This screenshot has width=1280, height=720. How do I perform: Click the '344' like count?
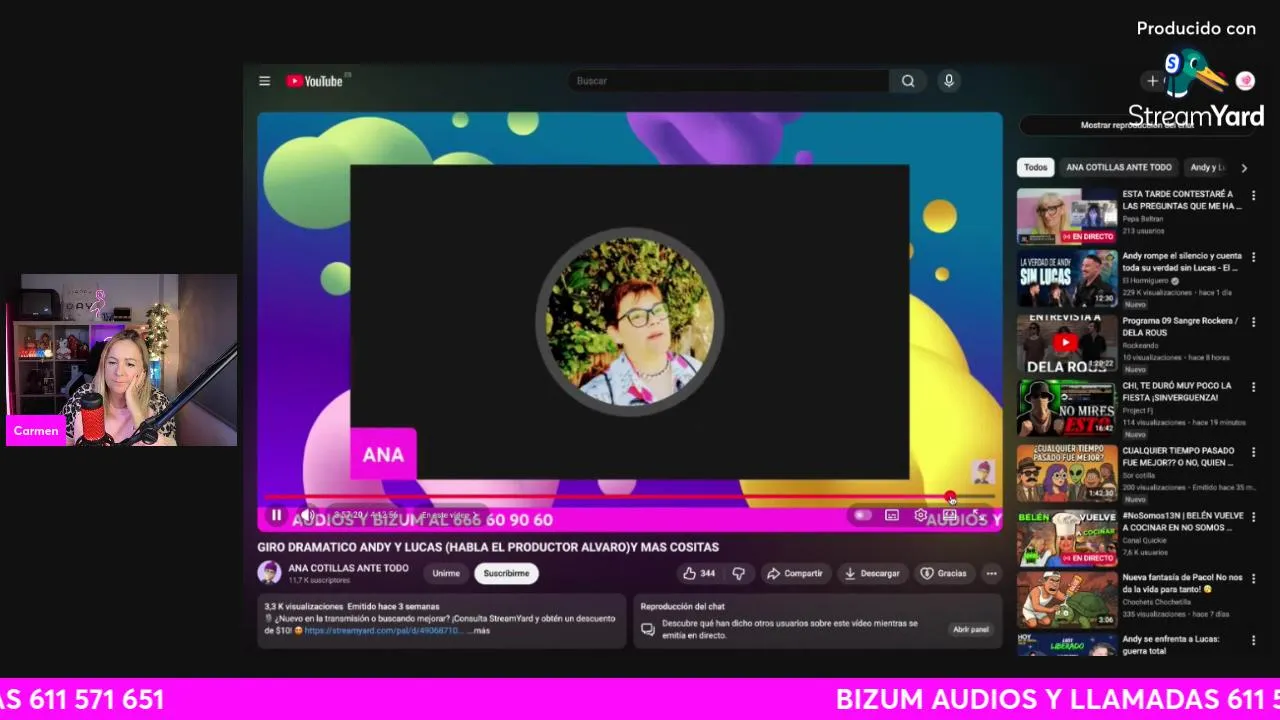(707, 573)
